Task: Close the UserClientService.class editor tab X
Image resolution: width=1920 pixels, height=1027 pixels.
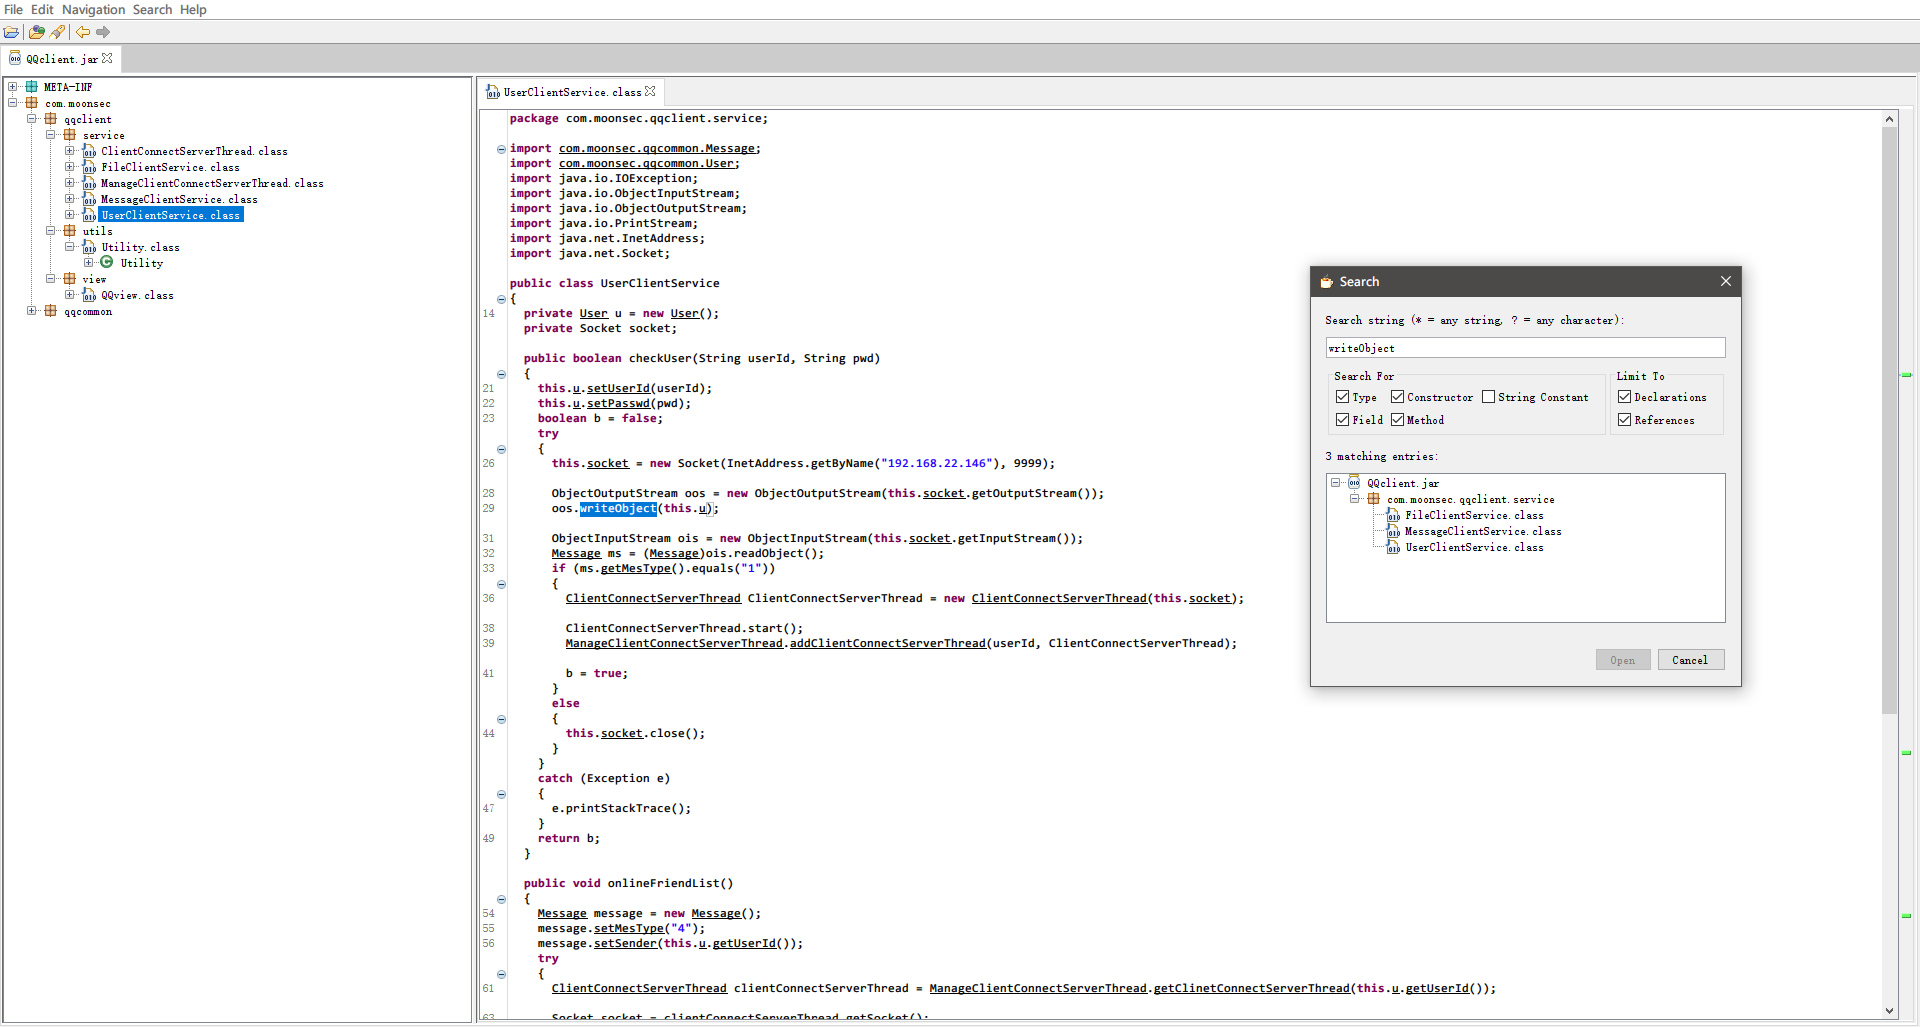Action: tap(650, 91)
